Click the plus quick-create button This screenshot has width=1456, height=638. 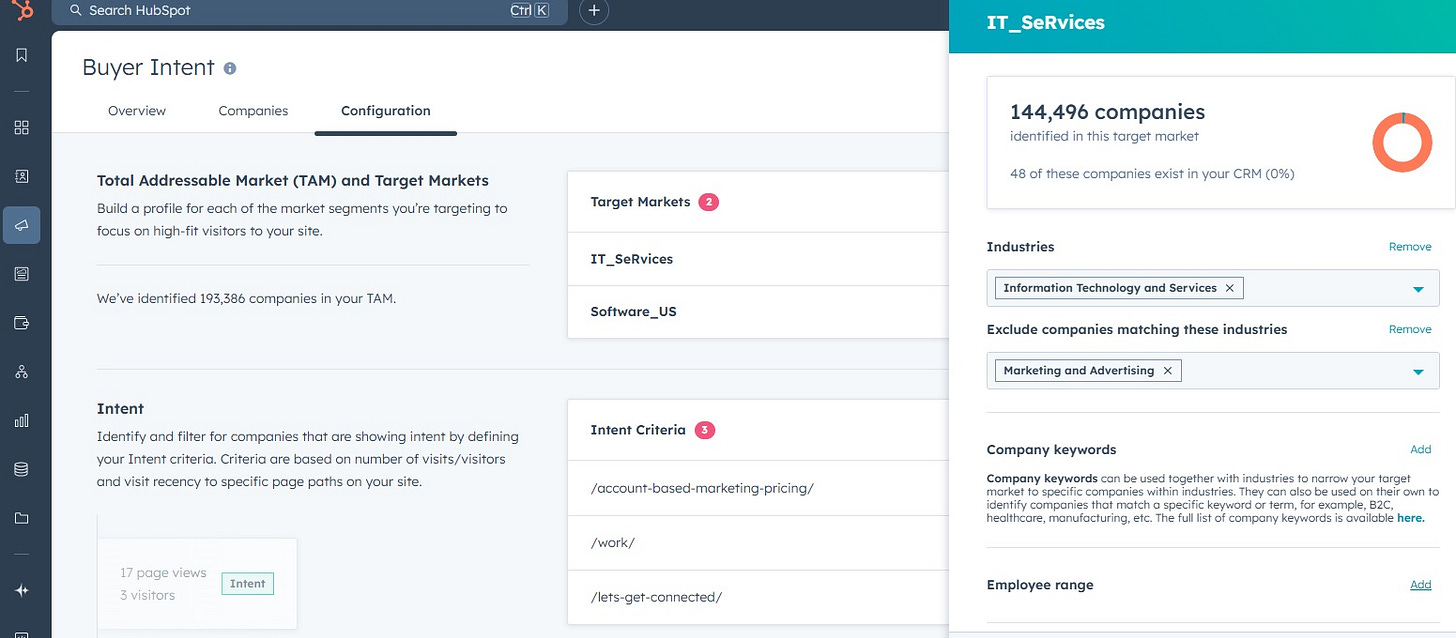pyautogui.click(x=594, y=10)
